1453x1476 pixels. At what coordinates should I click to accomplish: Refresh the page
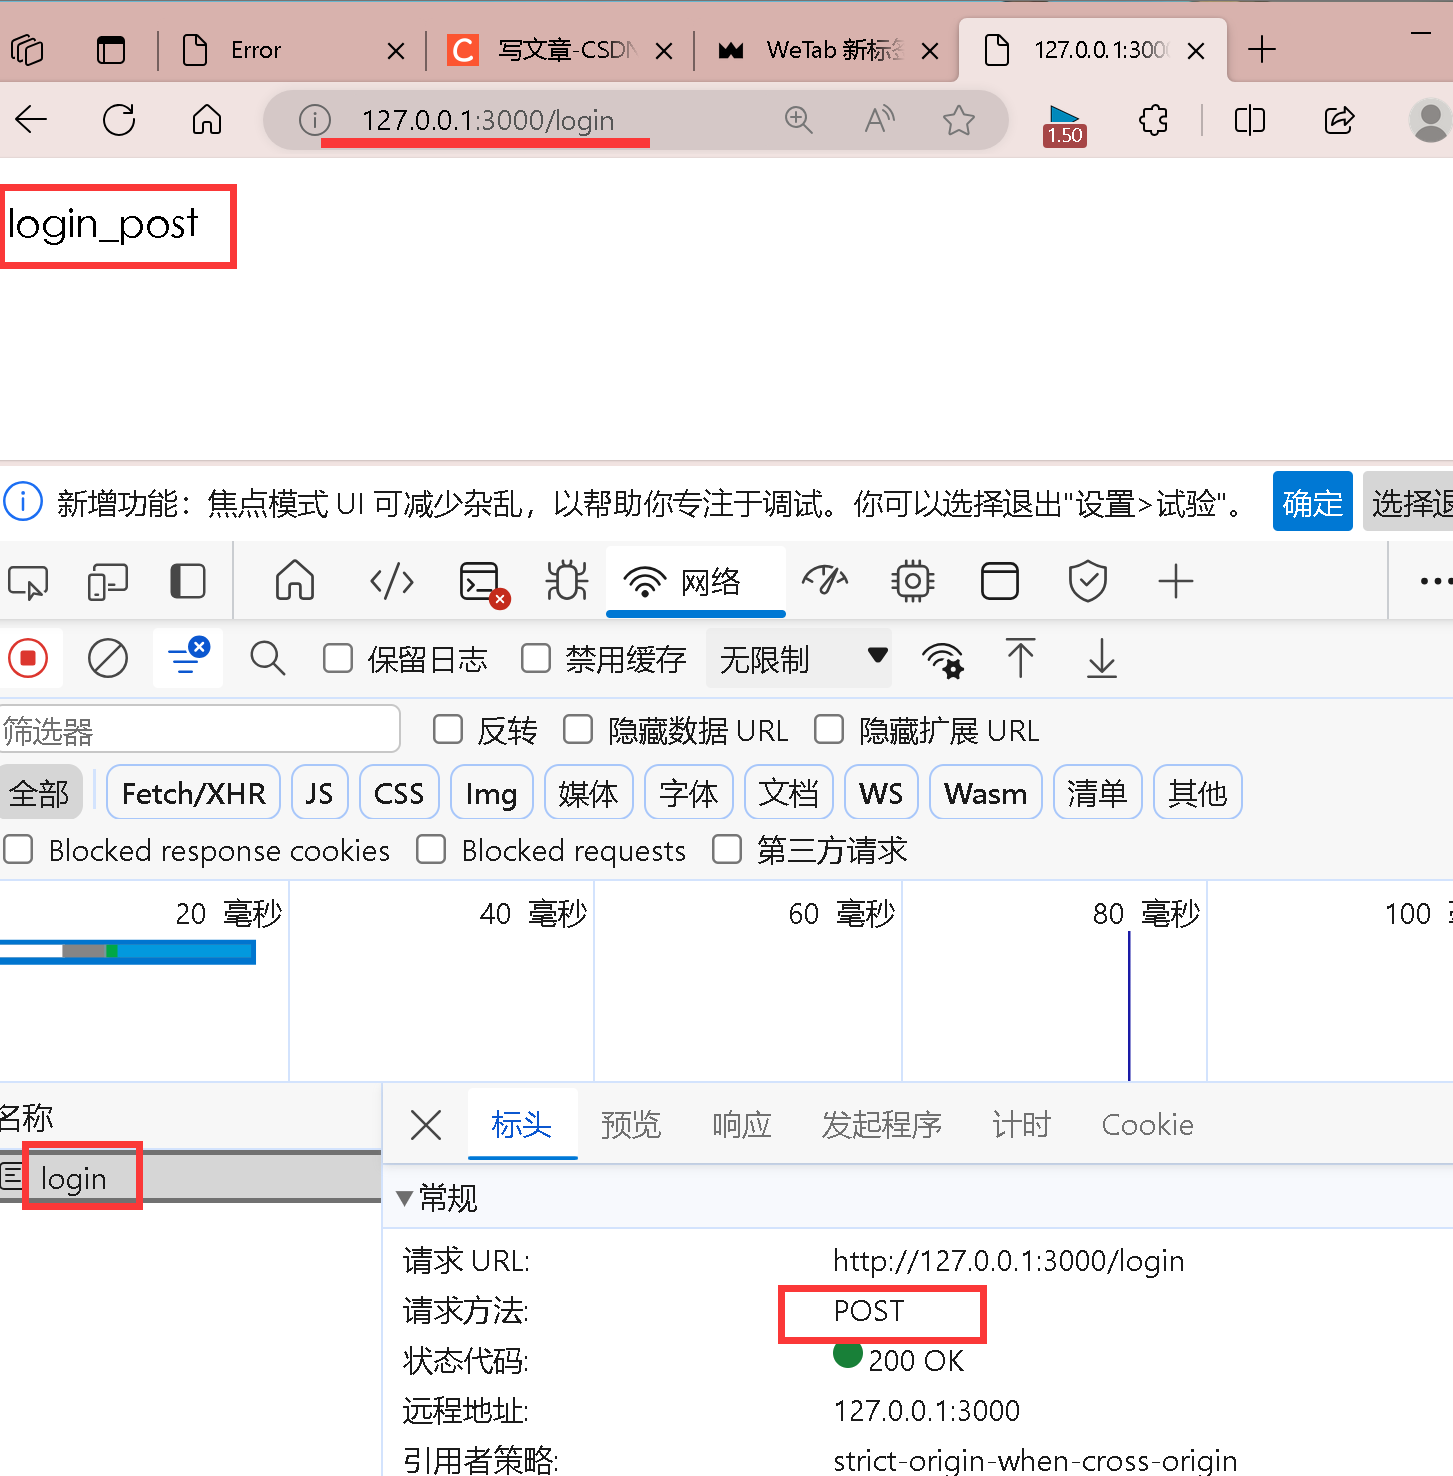coord(119,120)
